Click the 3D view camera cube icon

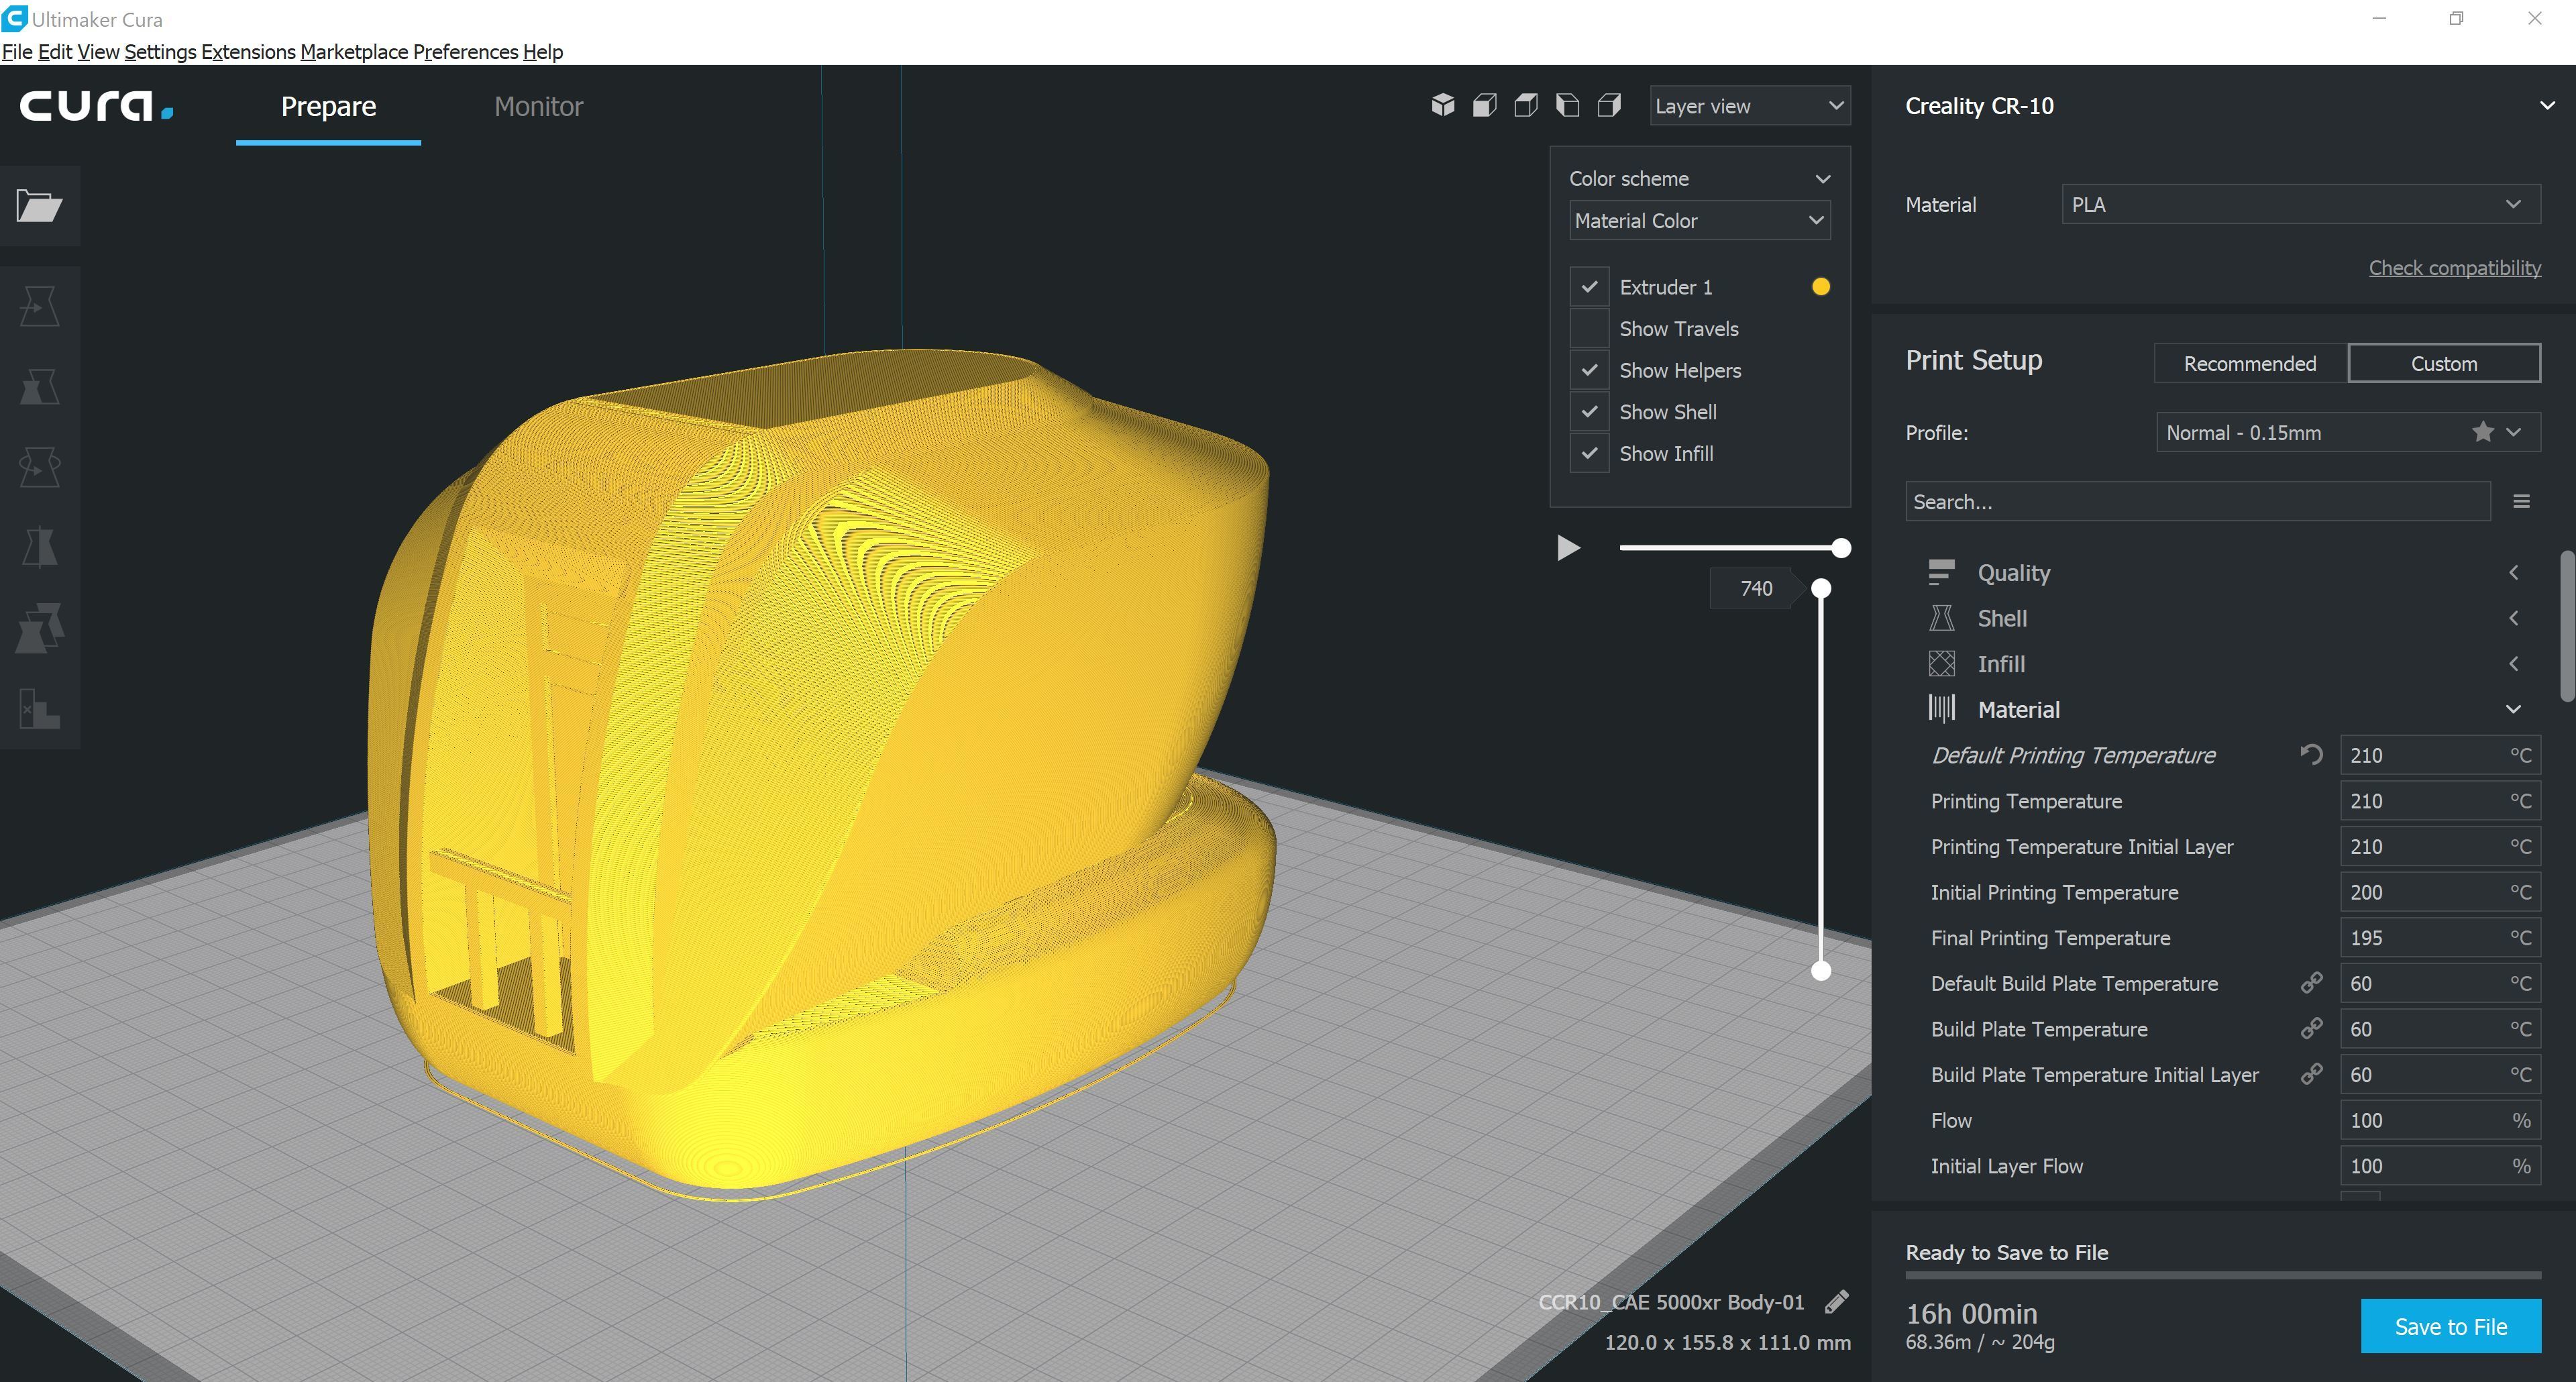1442,105
